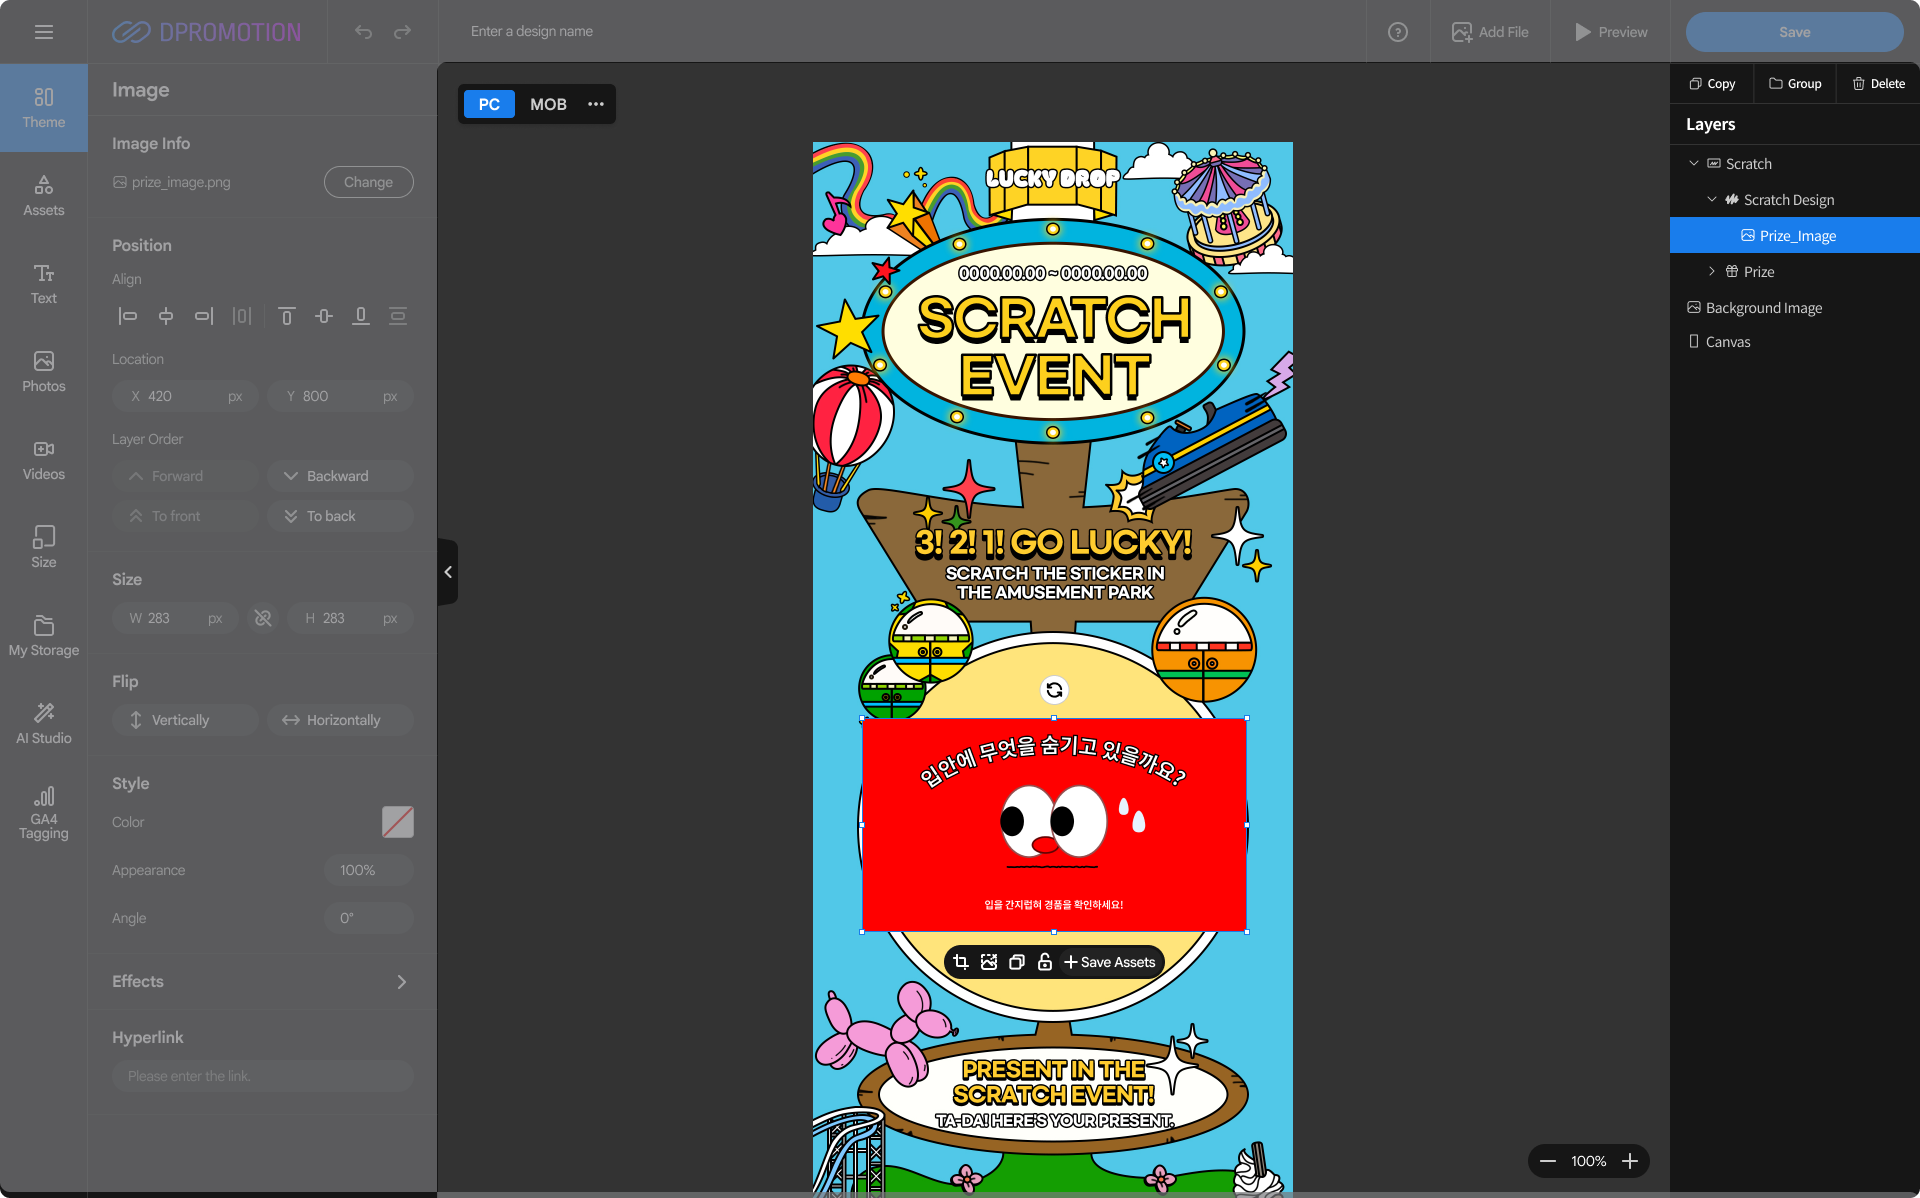Screen dimensions: 1920x1198
Task: Open the Style color swatch
Action: tap(397, 822)
